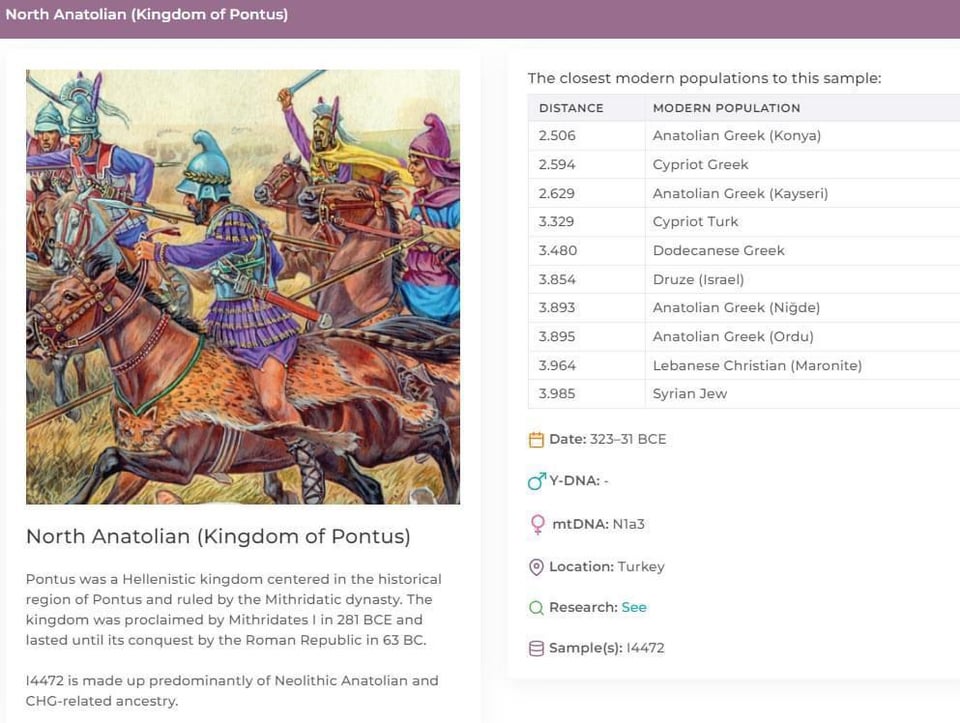Screen dimensions: 960x723
Task: Select the Anatolian Greek (Konya) row
Action: 736,136
